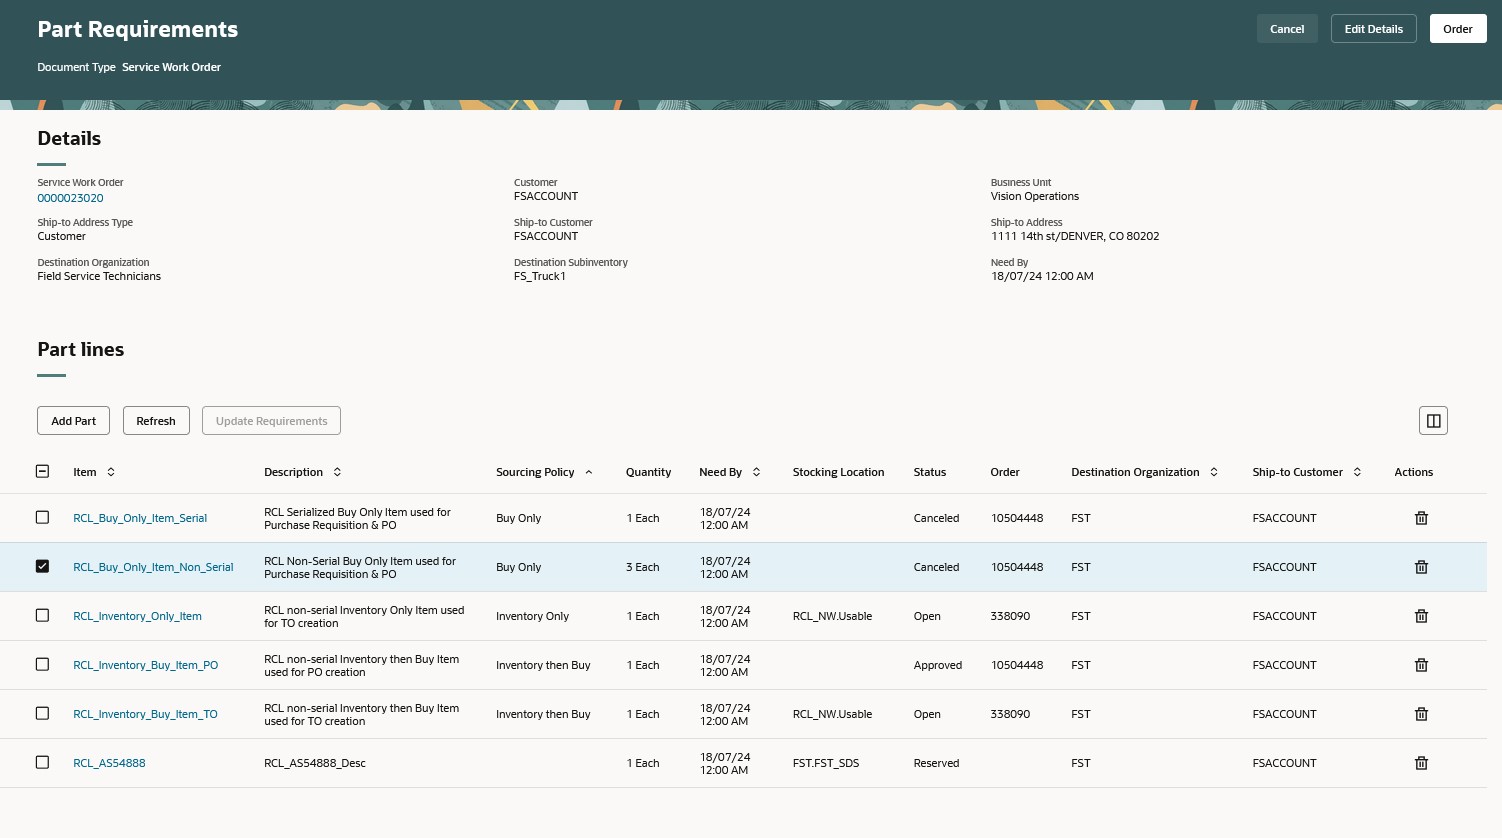Open RCL_Inventory_Only_Item item link

tap(137, 616)
